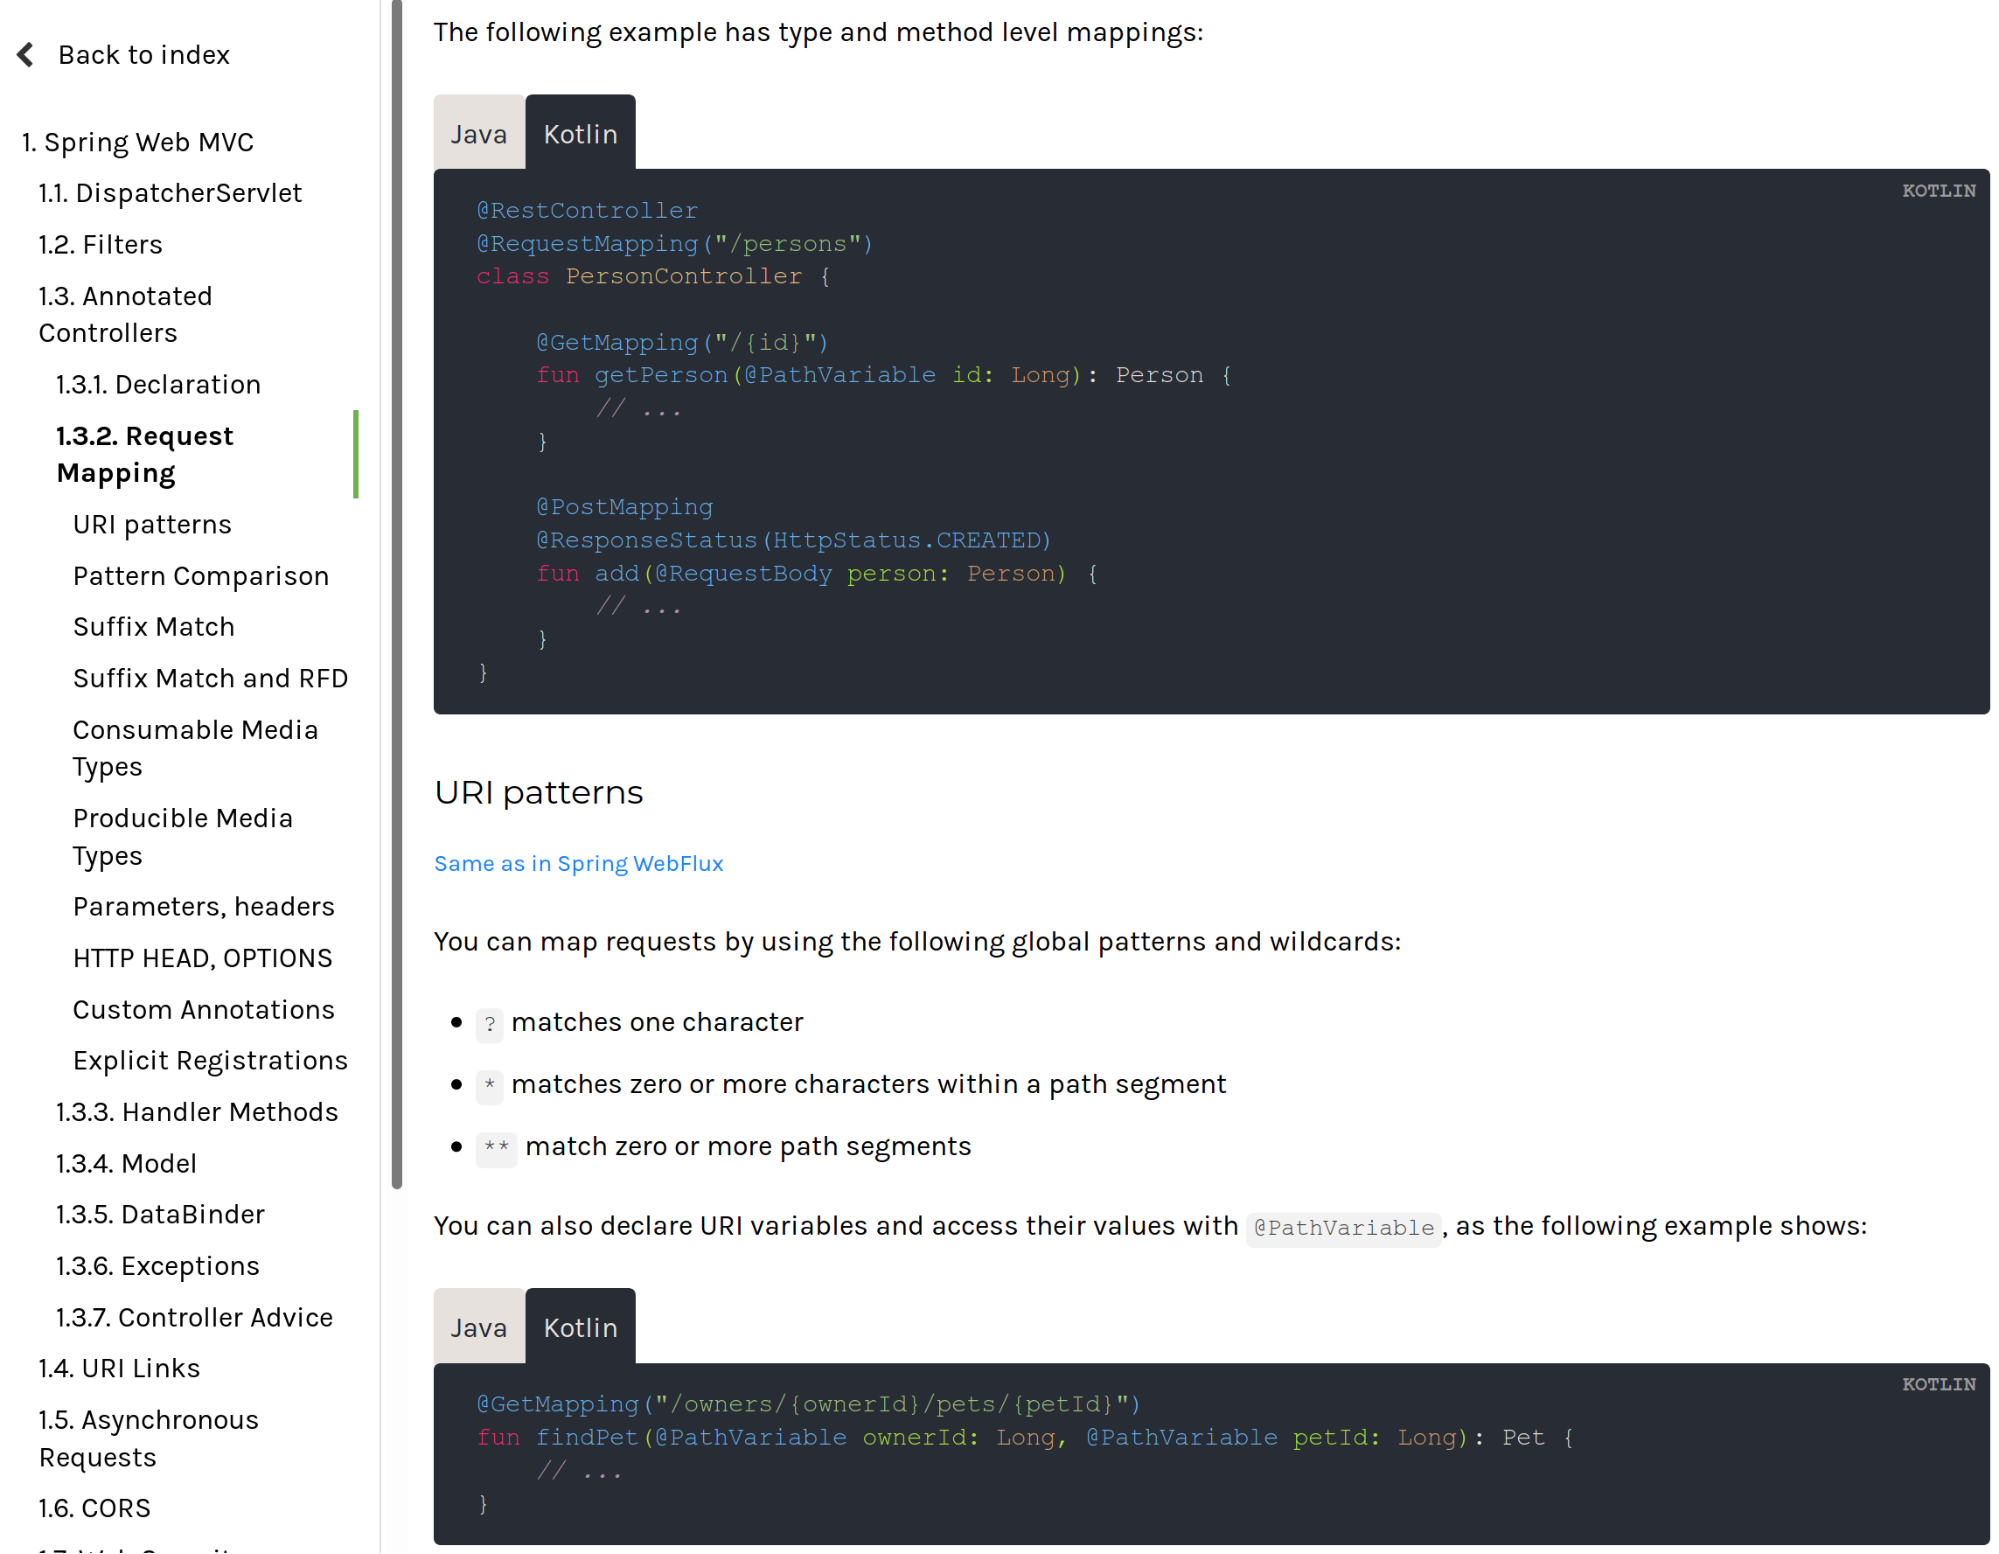
Task: Select the Java tab in first code block
Action: (477, 133)
